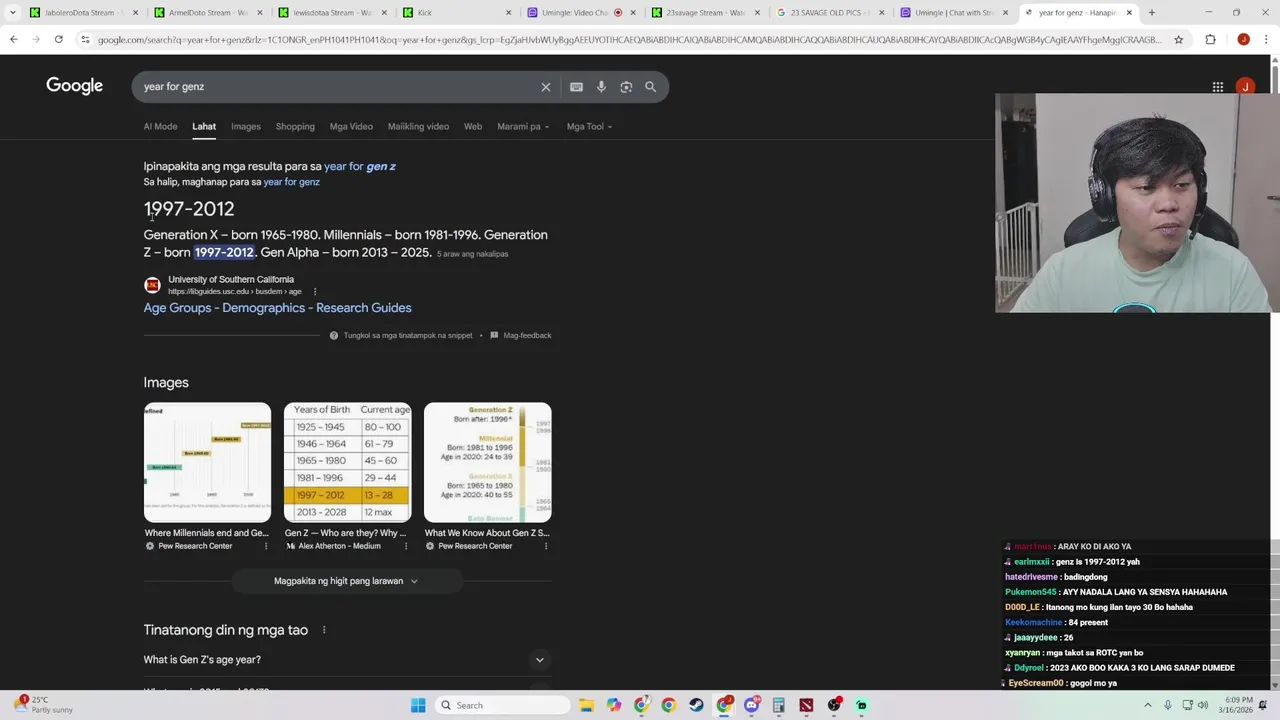Screen dimensions: 1280x720
Task: Switch to Shopping results tab
Action: tap(295, 127)
